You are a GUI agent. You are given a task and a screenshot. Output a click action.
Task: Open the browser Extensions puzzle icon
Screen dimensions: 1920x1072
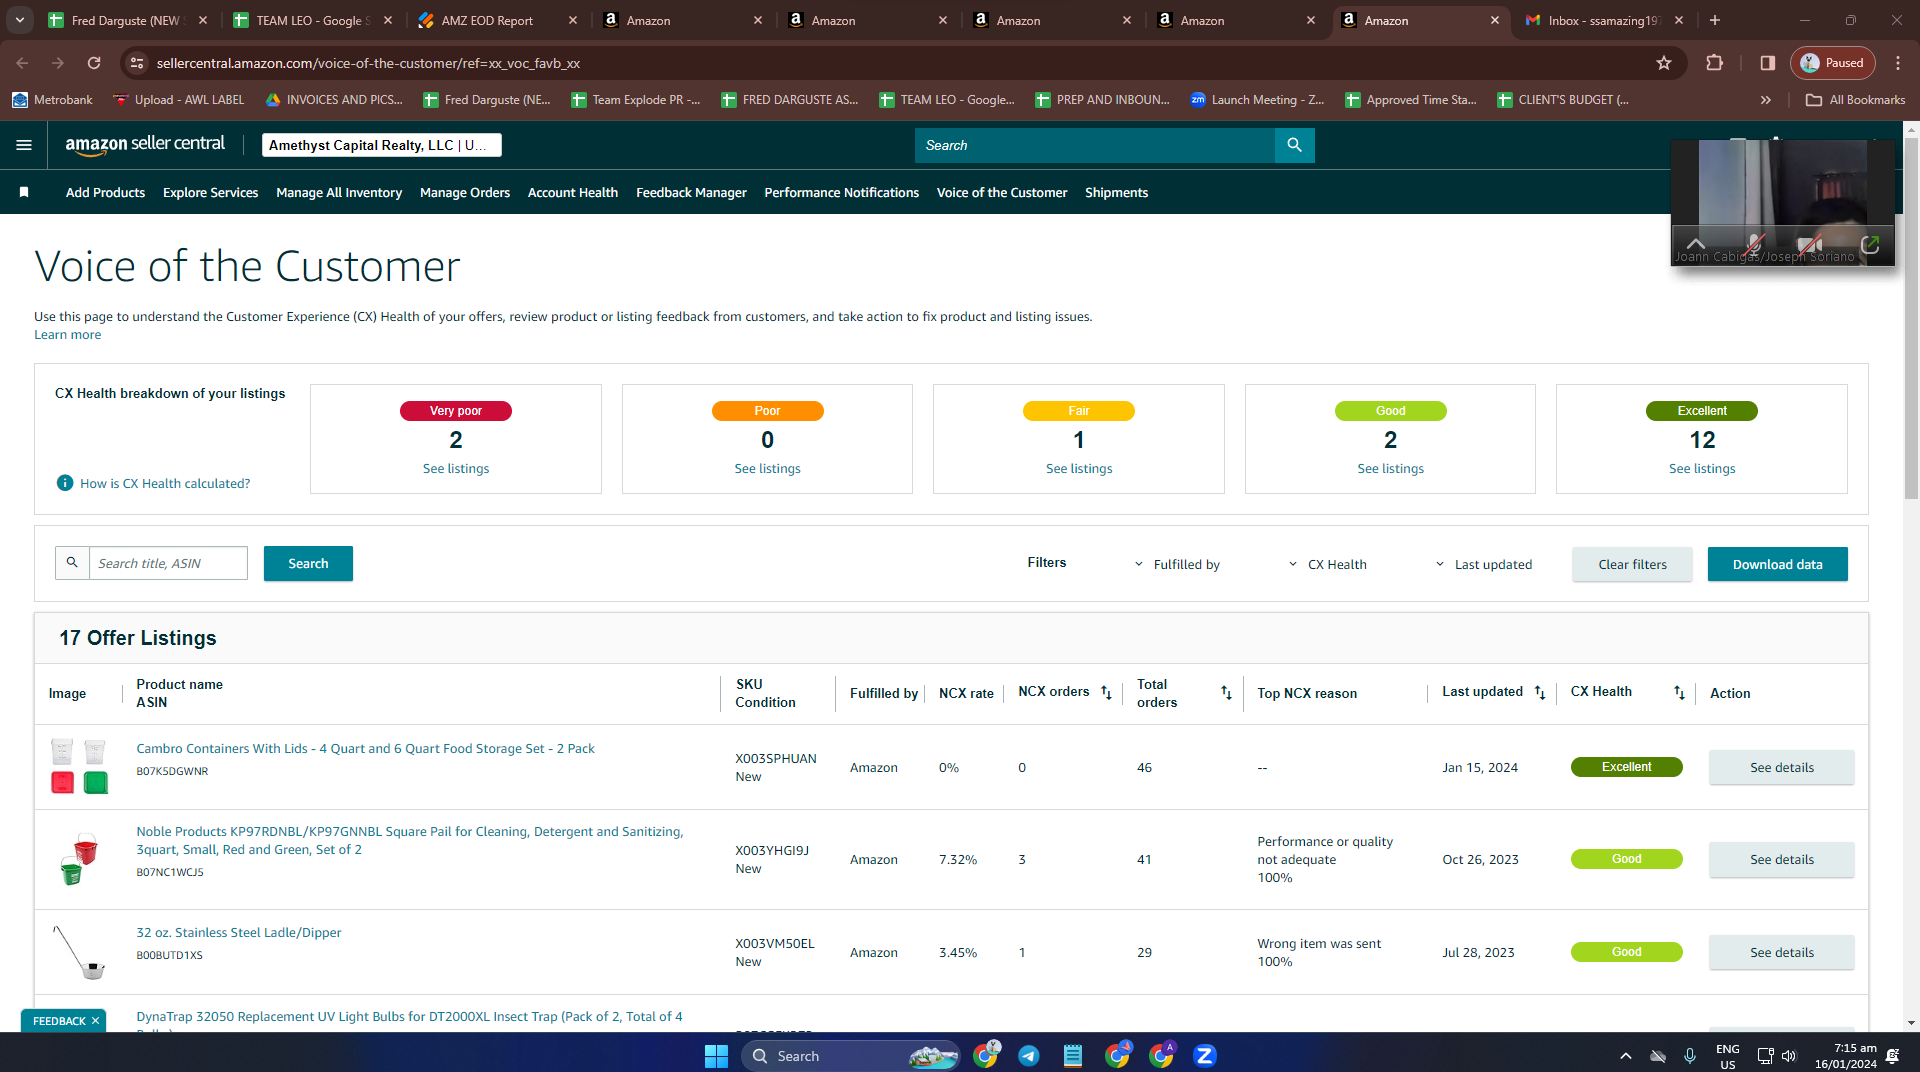tap(1714, 63)
